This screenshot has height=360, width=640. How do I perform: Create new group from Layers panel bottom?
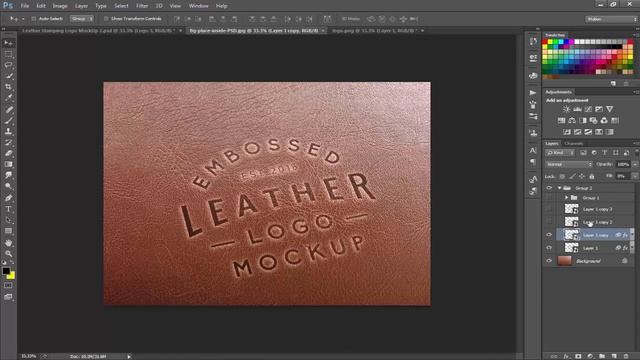coord(602,356)
